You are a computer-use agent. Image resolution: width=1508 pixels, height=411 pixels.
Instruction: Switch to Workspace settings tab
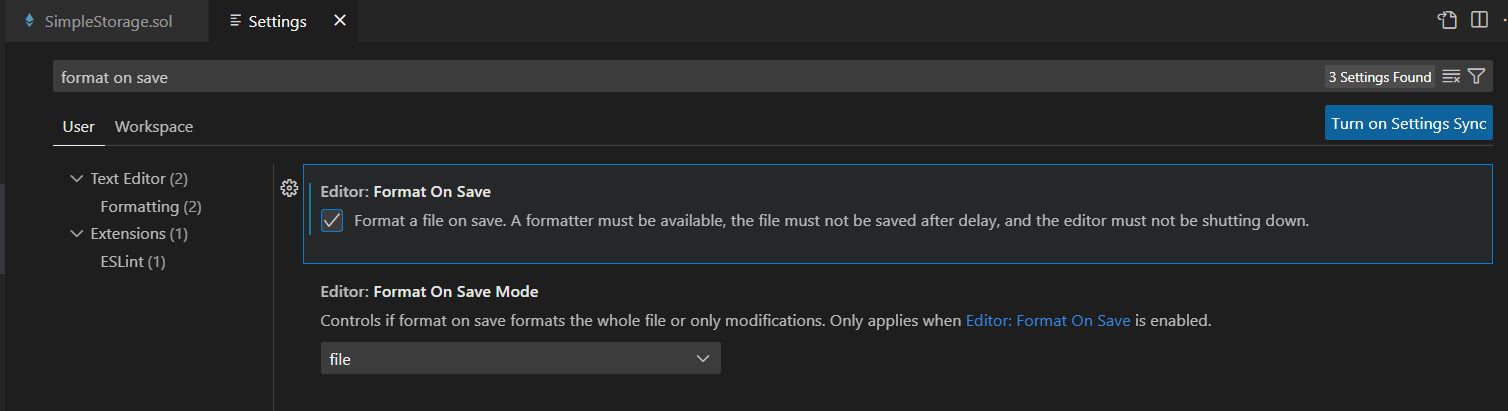click(154, 127)
